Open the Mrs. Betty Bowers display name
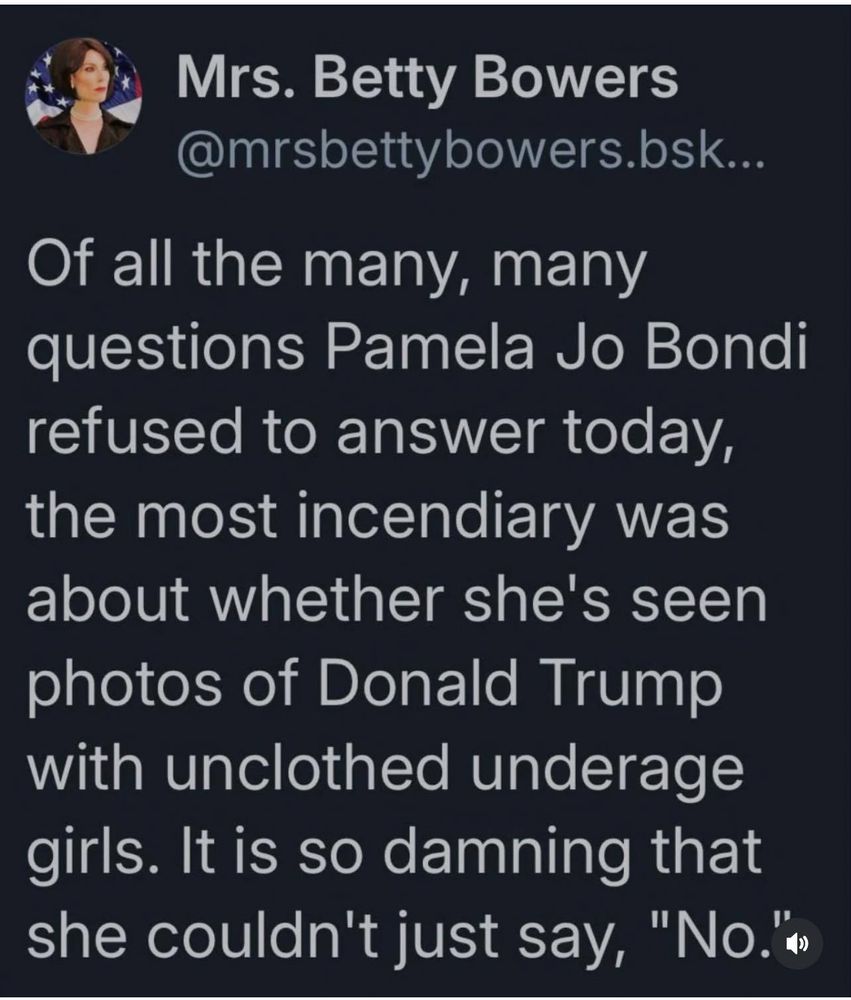This screenshot has width=851, height=1000. [x=427, y=78]
